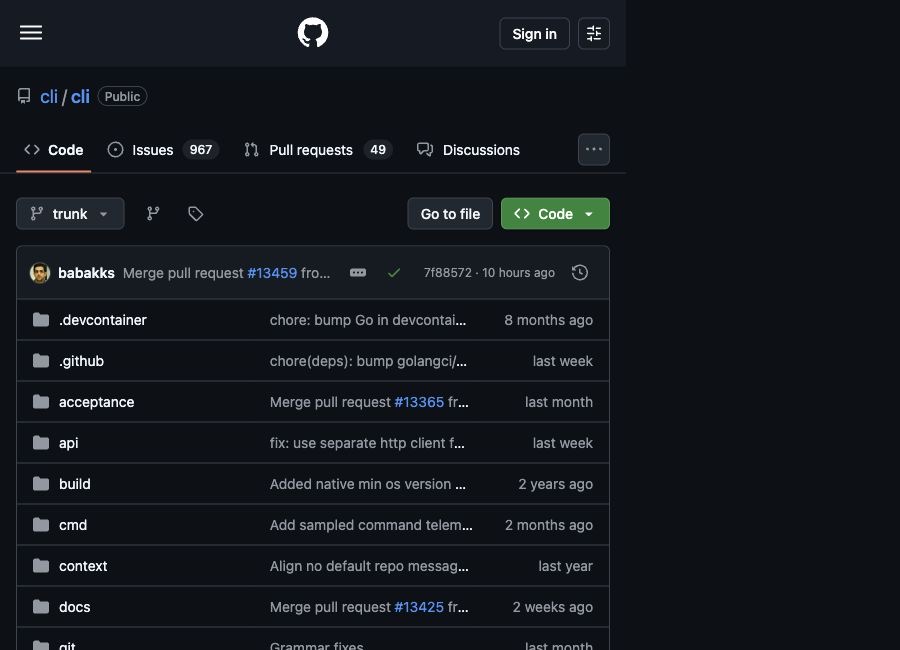The image size is (900, 650).
Task: Open commit 'Added native min os version ...'
Action: (367, 484)
